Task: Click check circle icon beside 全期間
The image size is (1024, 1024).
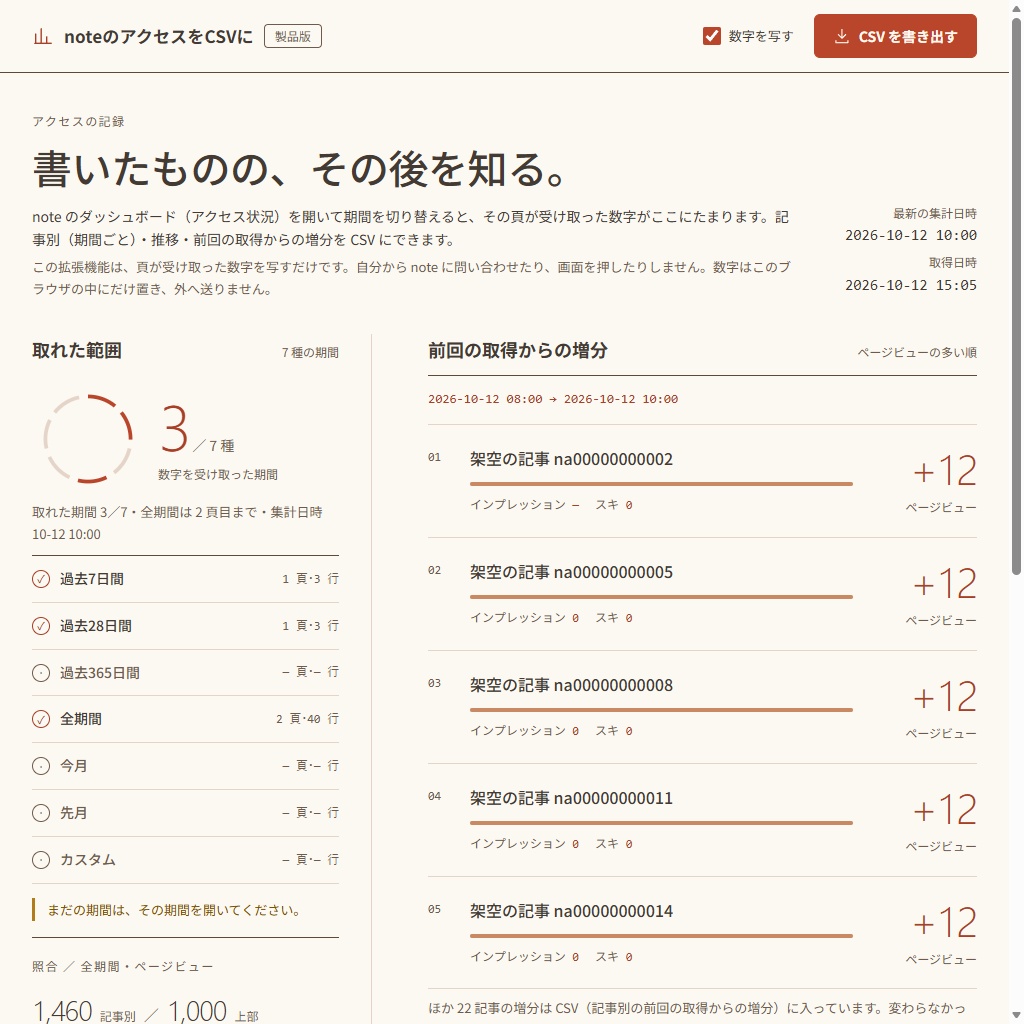Action: coord(41,720)
